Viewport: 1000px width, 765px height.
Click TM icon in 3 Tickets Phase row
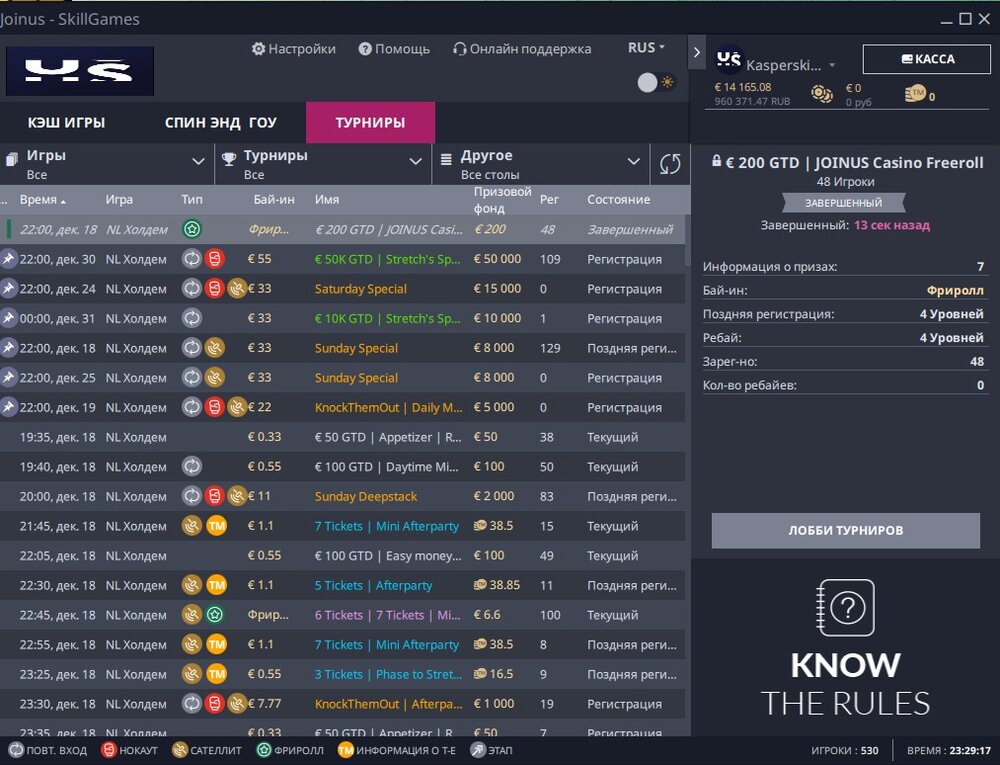217,674
